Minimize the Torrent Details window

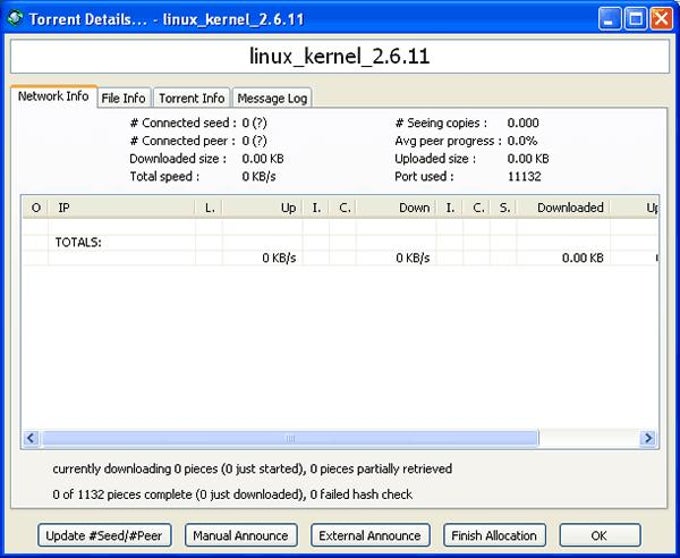coord(610,19)
